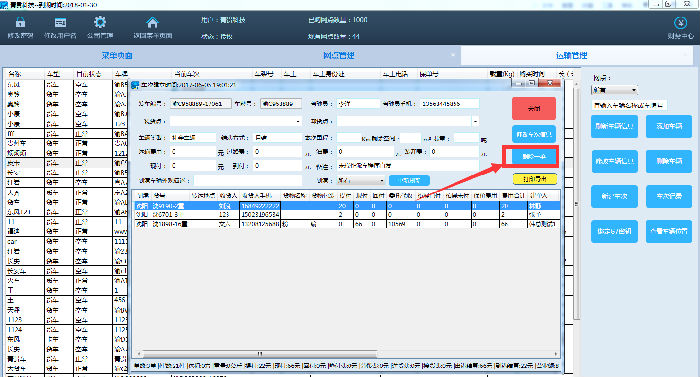
Task: Click the 刷新车辆信息 button in the right panel
Action: [614, 126]
